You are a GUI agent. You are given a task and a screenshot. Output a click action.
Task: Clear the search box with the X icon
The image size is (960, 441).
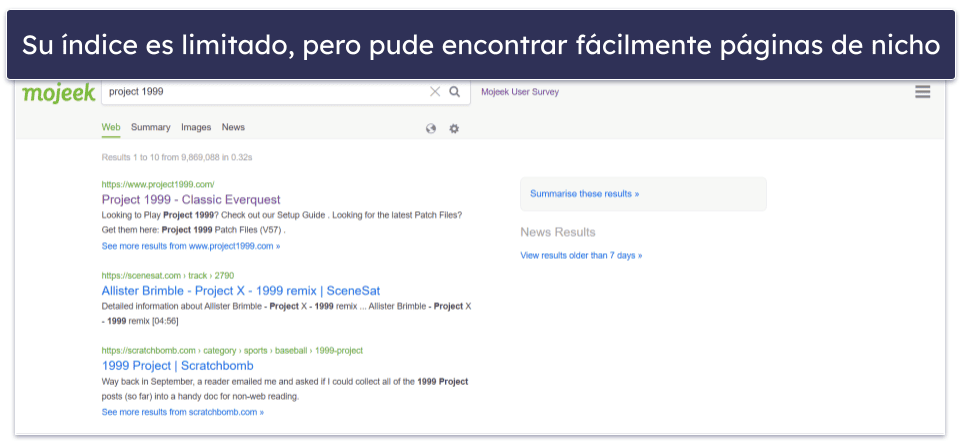pos(435,92)
